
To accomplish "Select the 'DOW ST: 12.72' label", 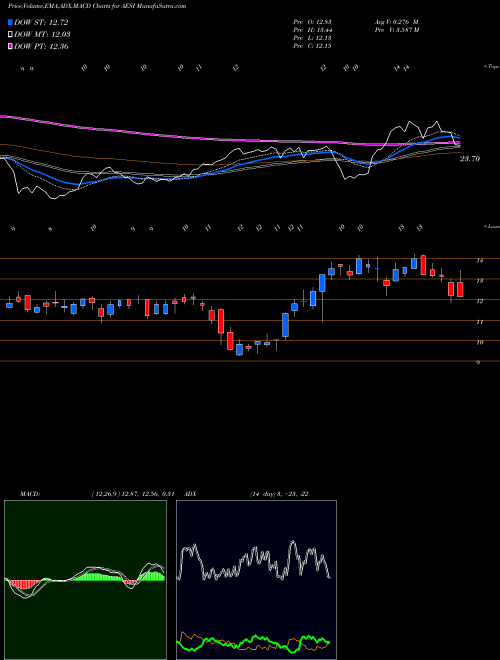I will [41, 23].
